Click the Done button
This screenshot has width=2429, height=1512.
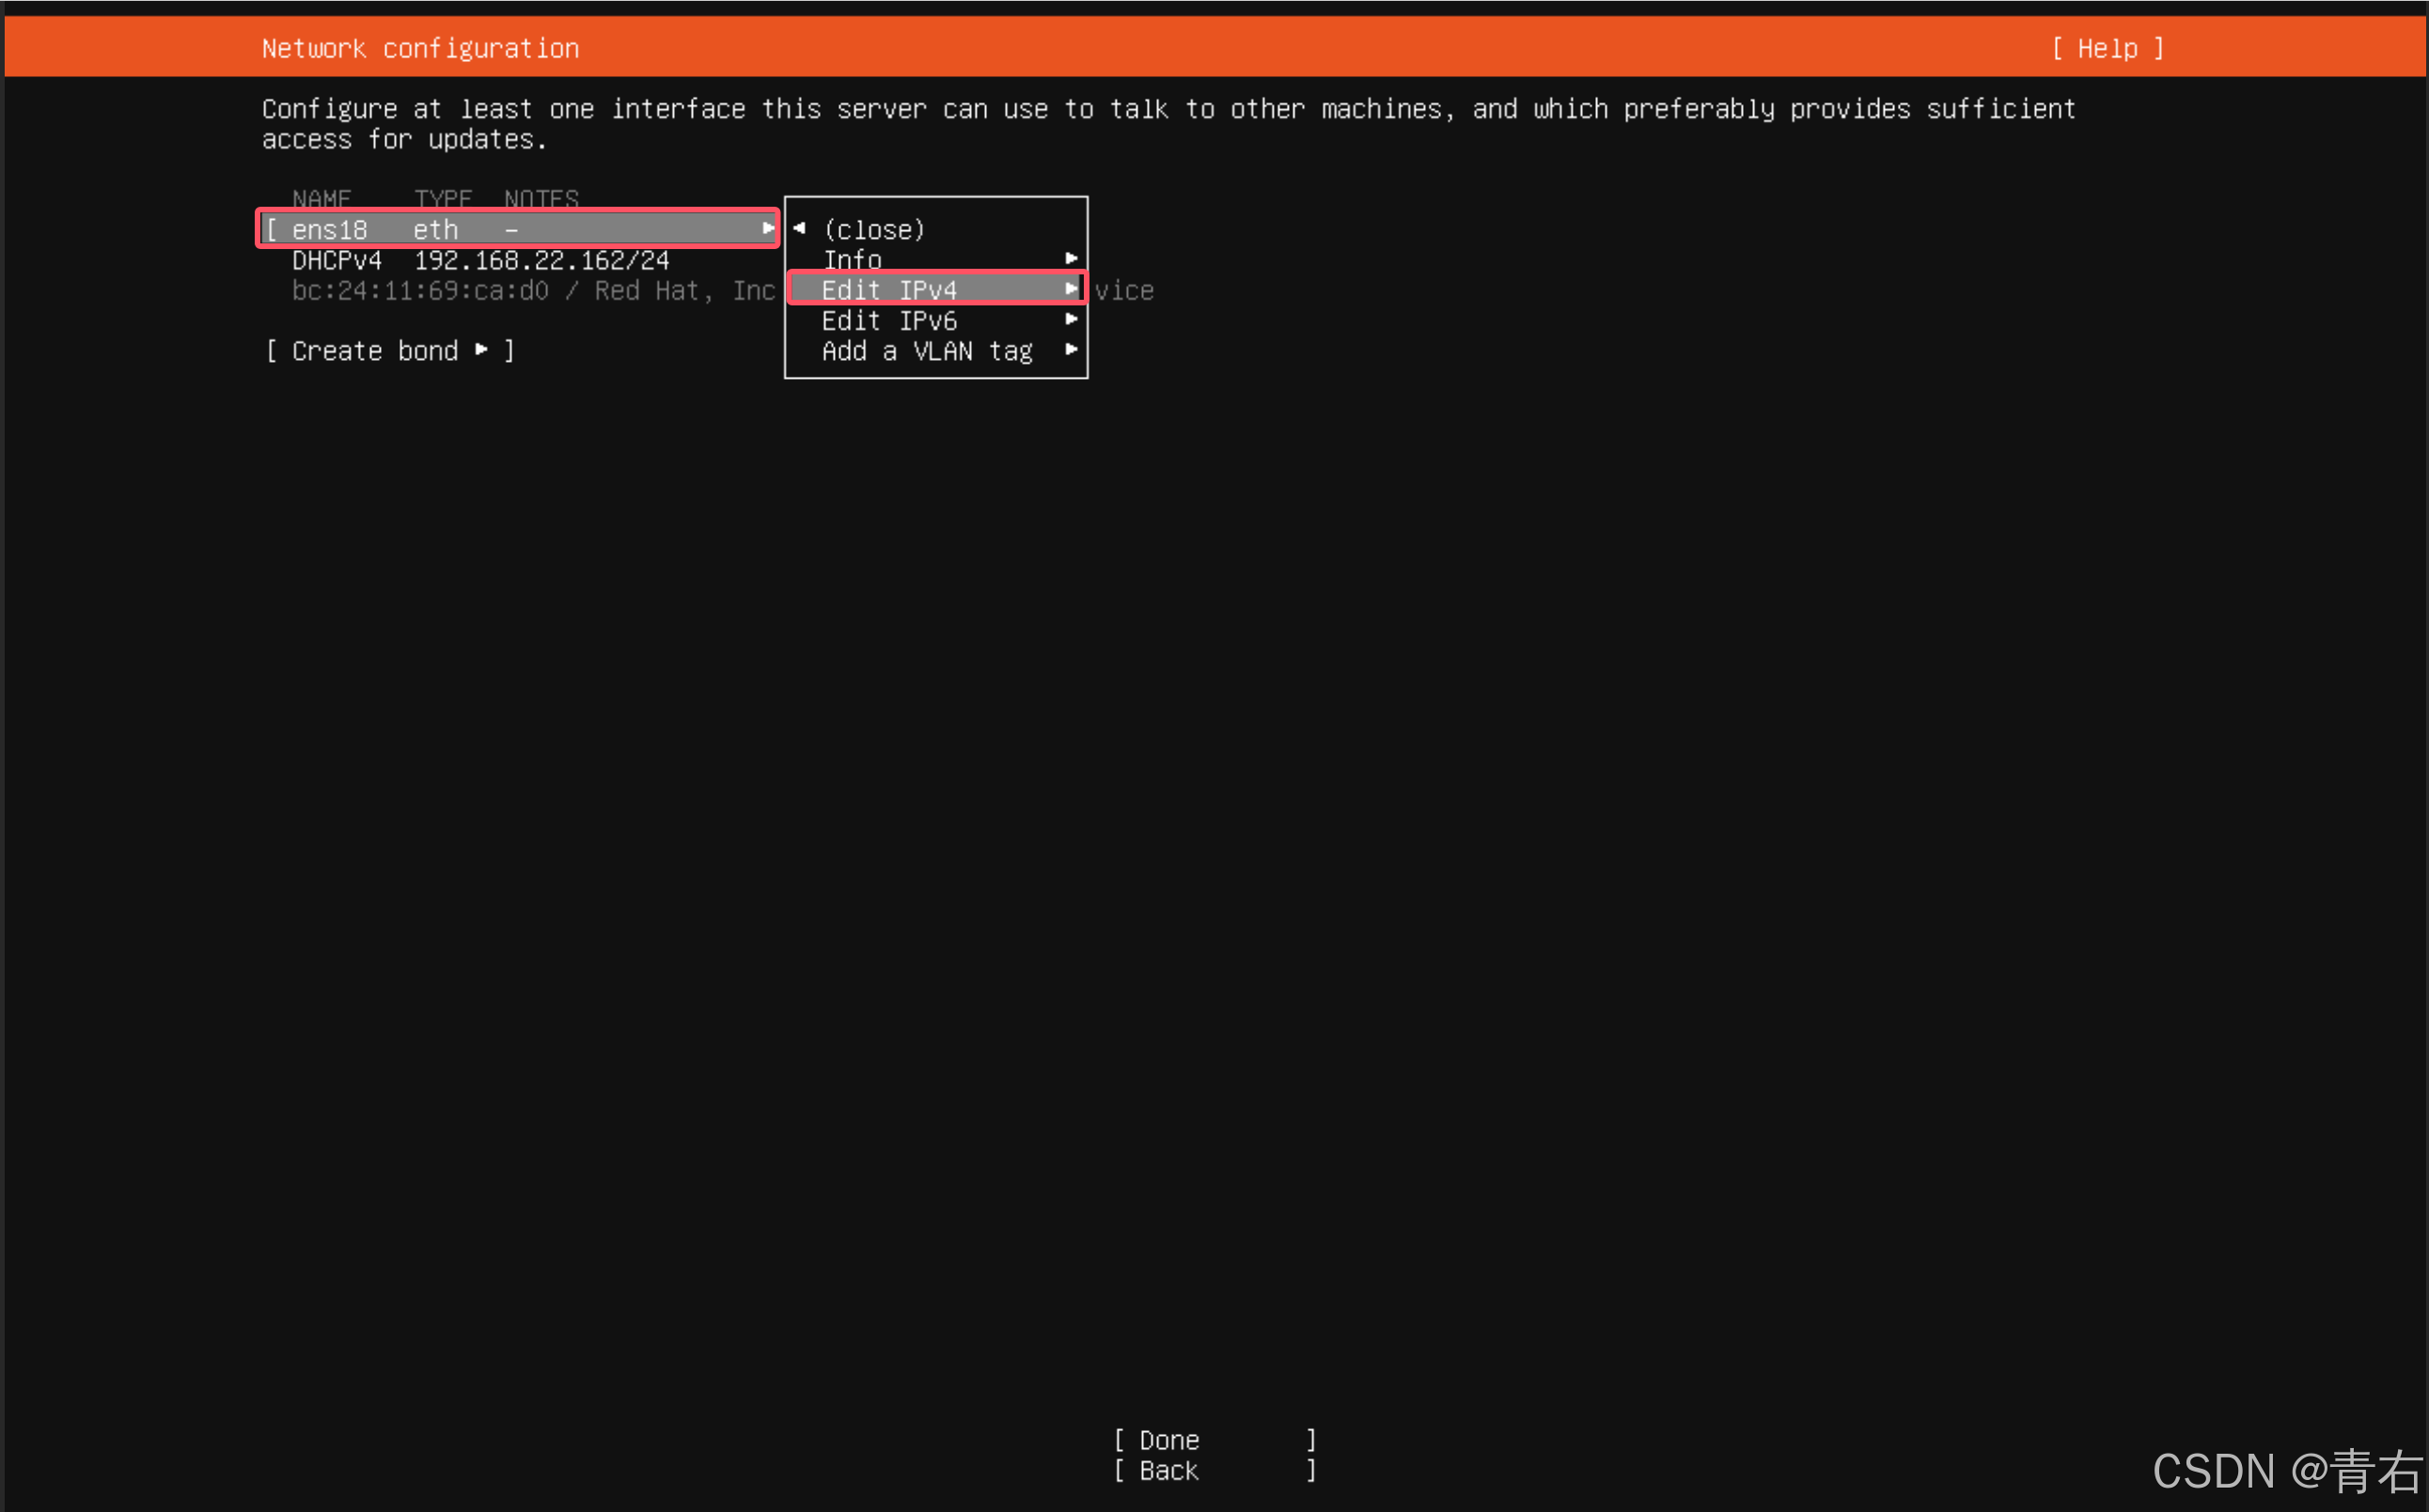click(x=1168, y=1440)
